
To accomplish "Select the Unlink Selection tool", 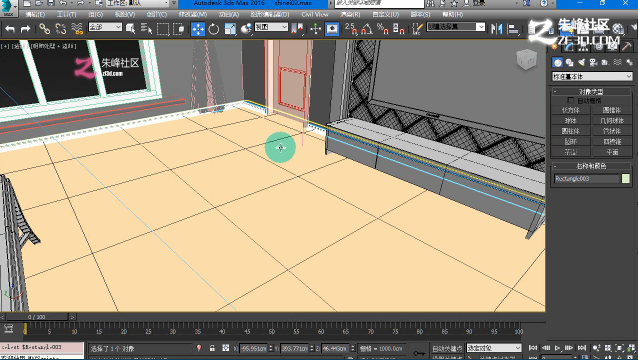I will [x=61, y=29].
